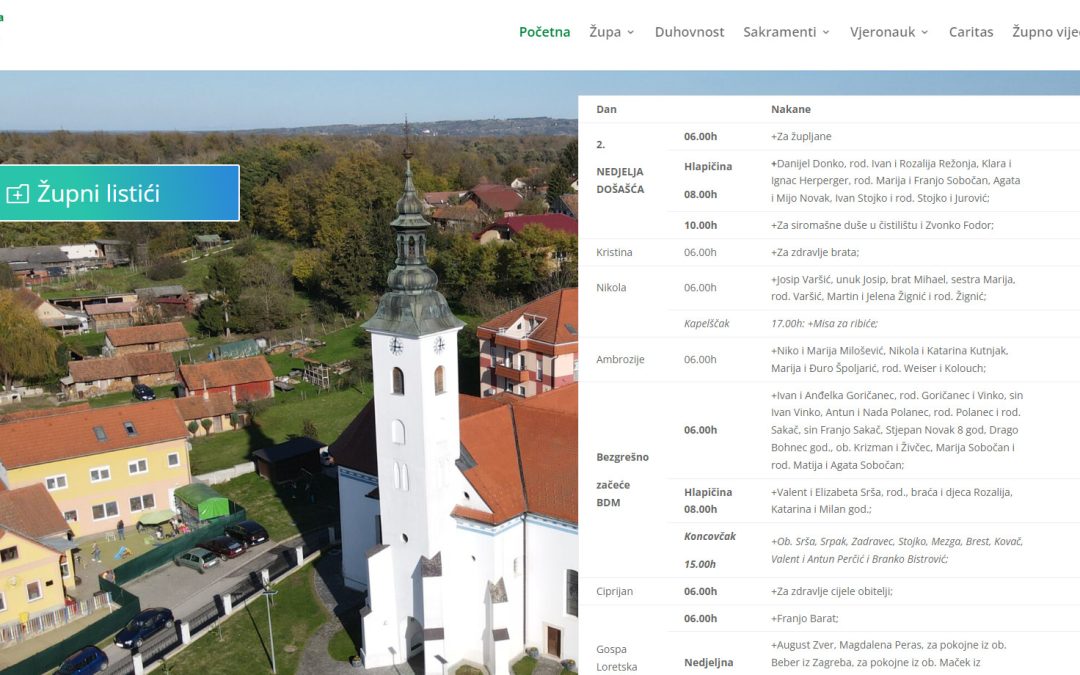Select the Nedjeljna cell
The image size is (1080, 675).
(x=708, y=663)
